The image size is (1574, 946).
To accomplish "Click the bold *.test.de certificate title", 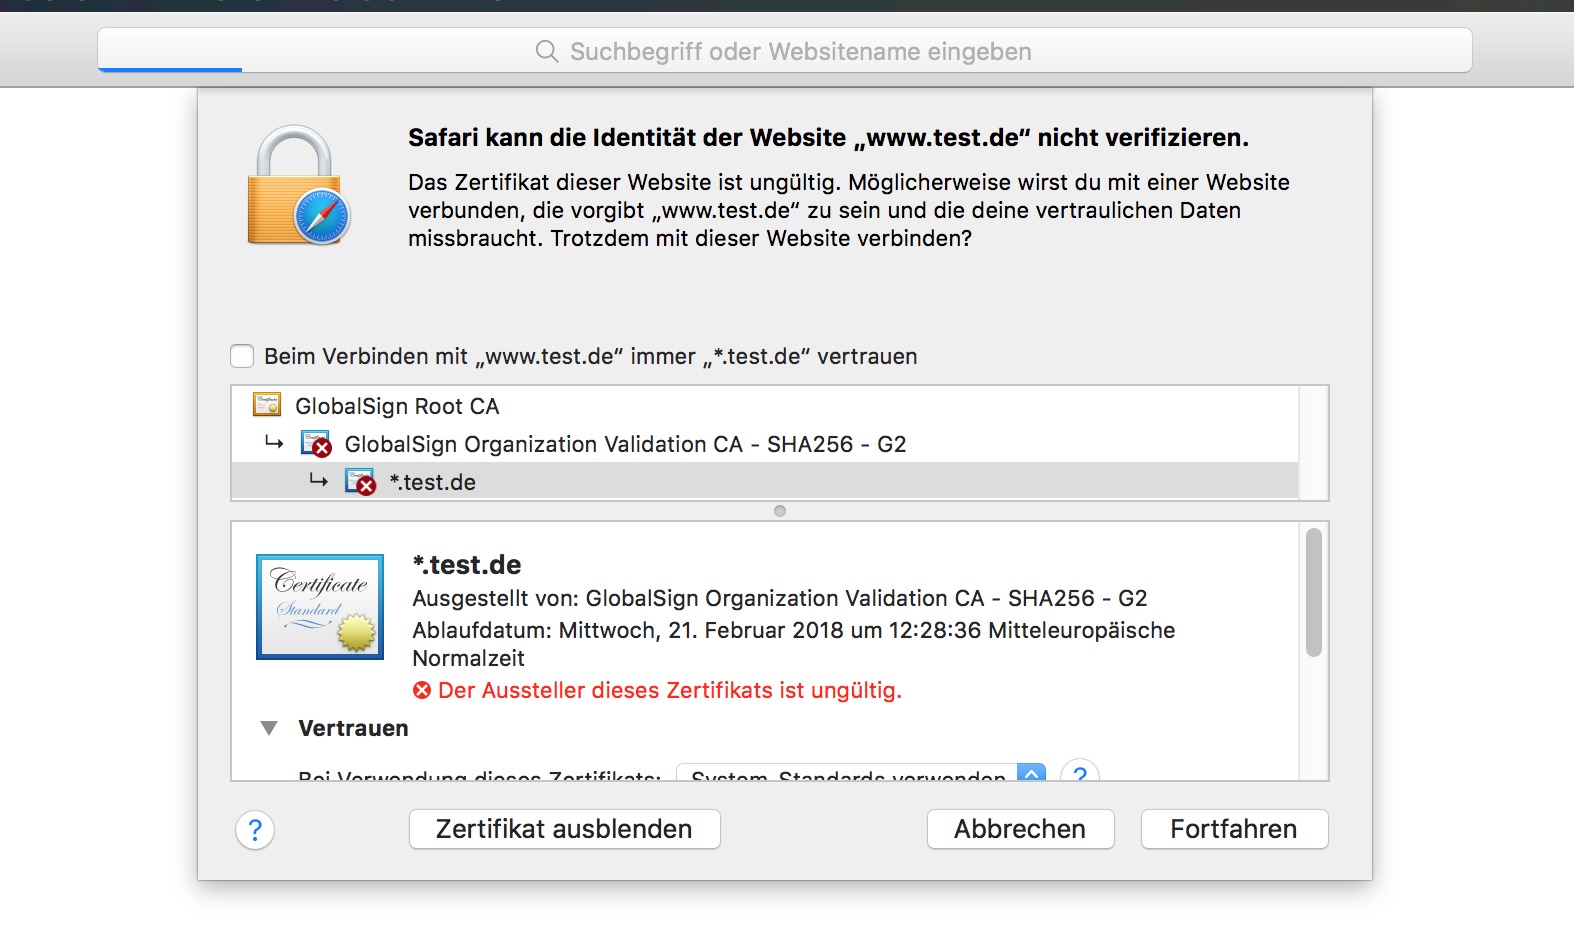I will tap(467, 565).
